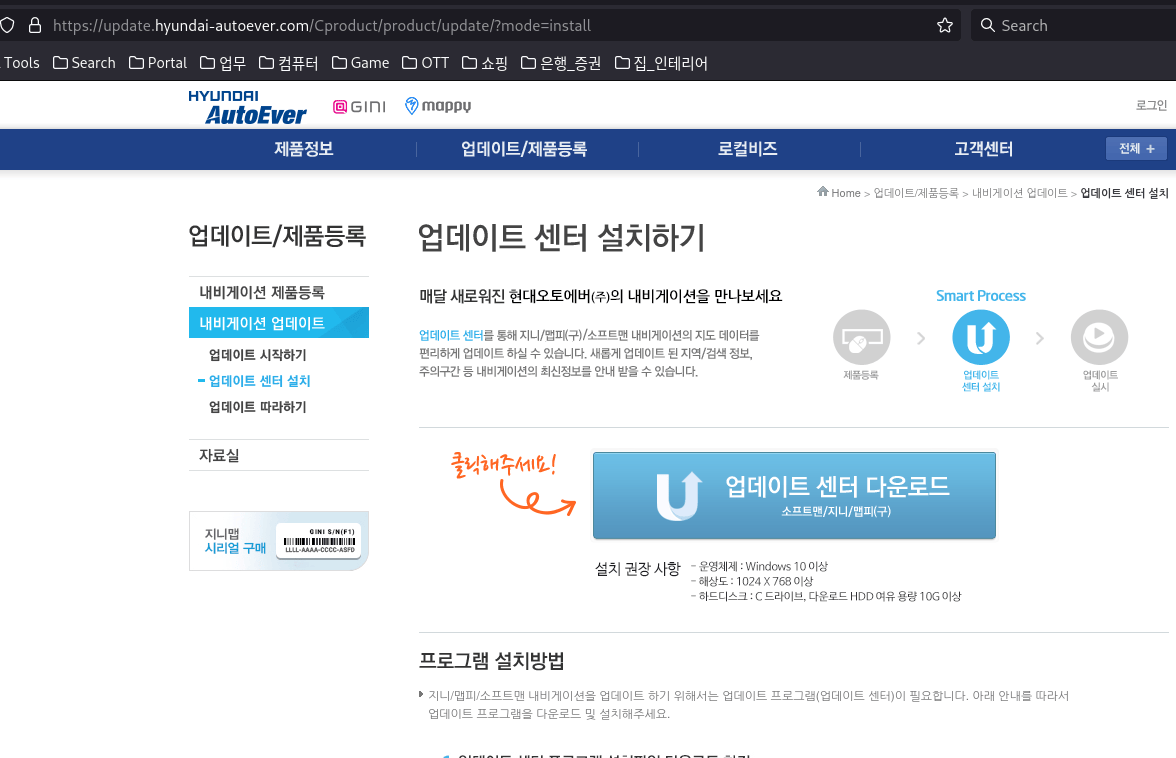Open the 컴퓨터 bookmark folder
The image size is (1176, 758).
click(x=289, y=63)
